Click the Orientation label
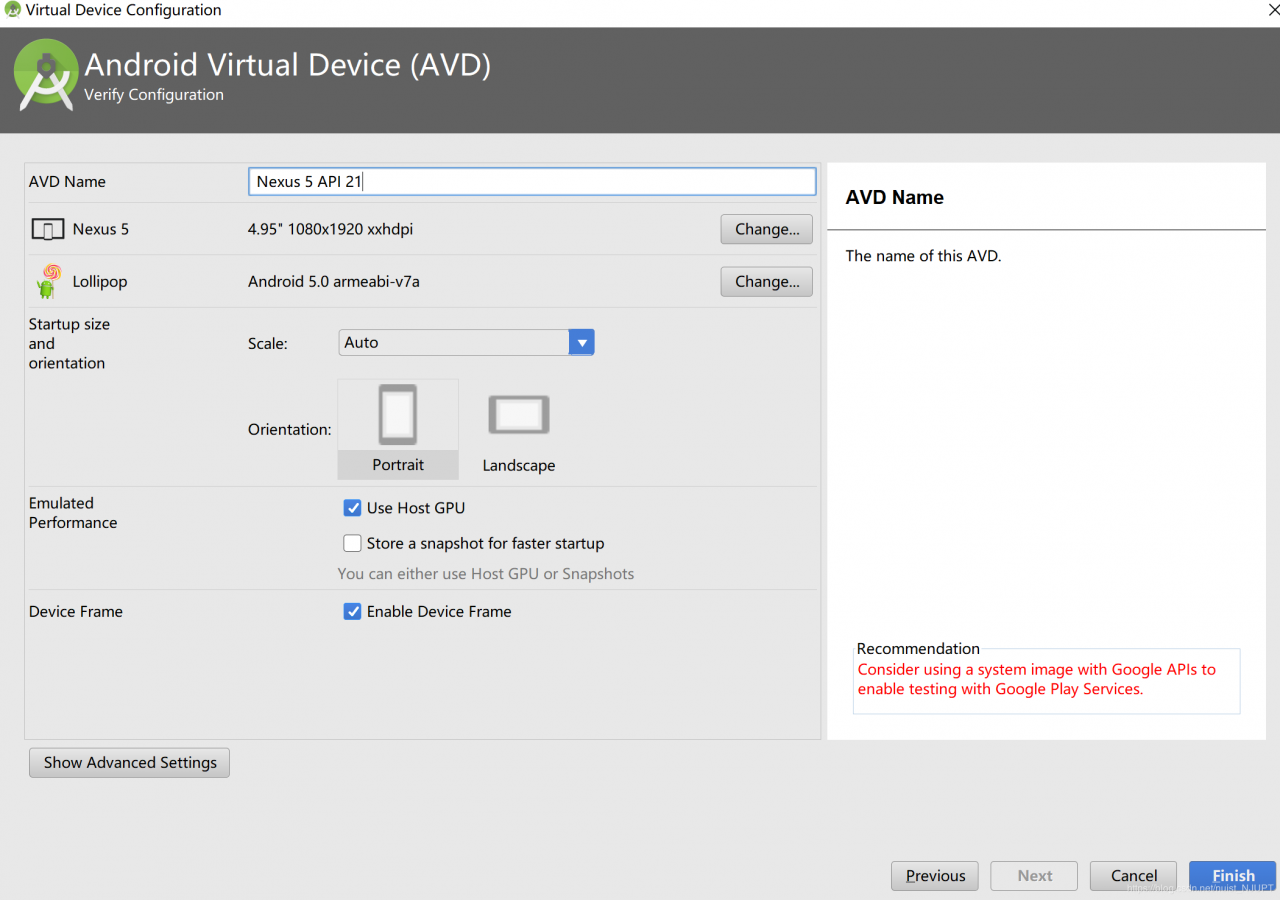Viewport: 1280px width, 900px height. click(290, 430)
